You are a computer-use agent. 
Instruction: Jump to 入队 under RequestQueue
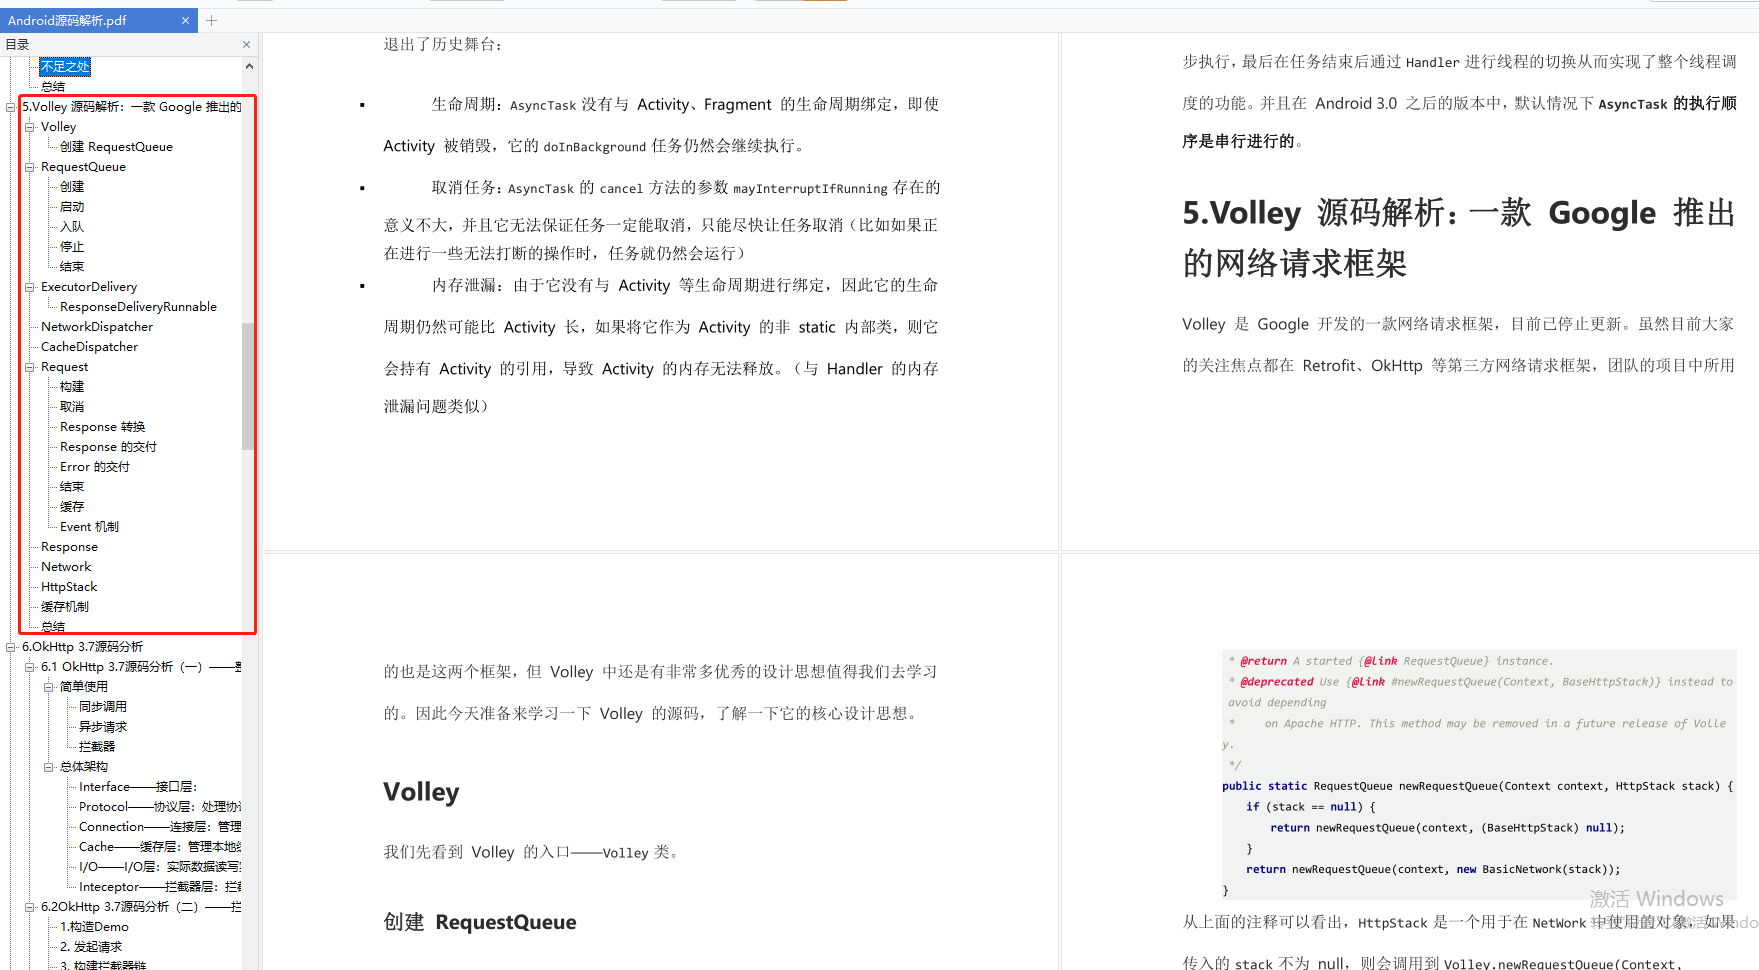point(72,227)
